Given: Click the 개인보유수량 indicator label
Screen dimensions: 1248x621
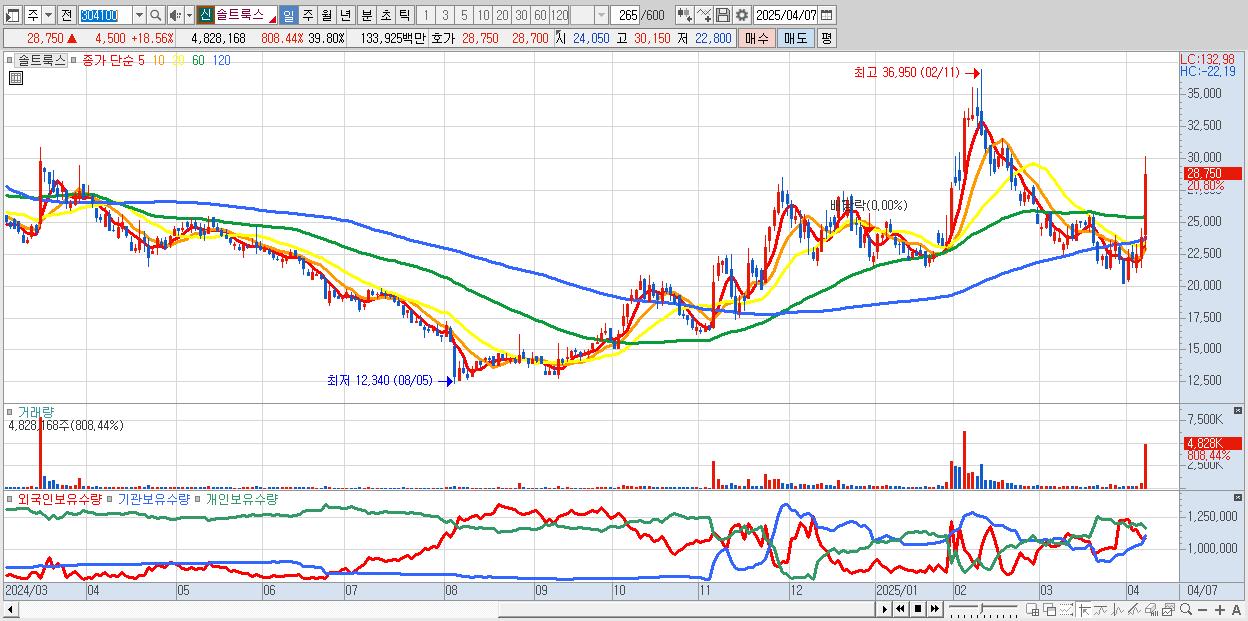Looking at the screenshot, I should (x=241, y=498).
